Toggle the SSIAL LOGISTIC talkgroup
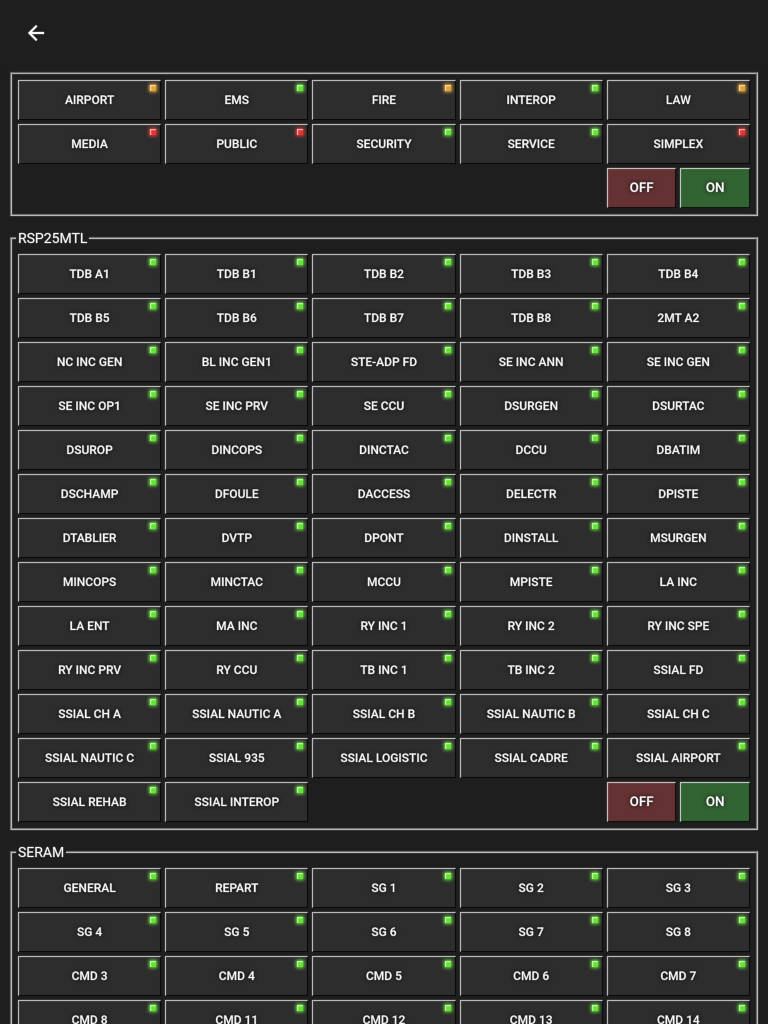This screenshot has width=768, height=1024. click(x=384, y=758)
